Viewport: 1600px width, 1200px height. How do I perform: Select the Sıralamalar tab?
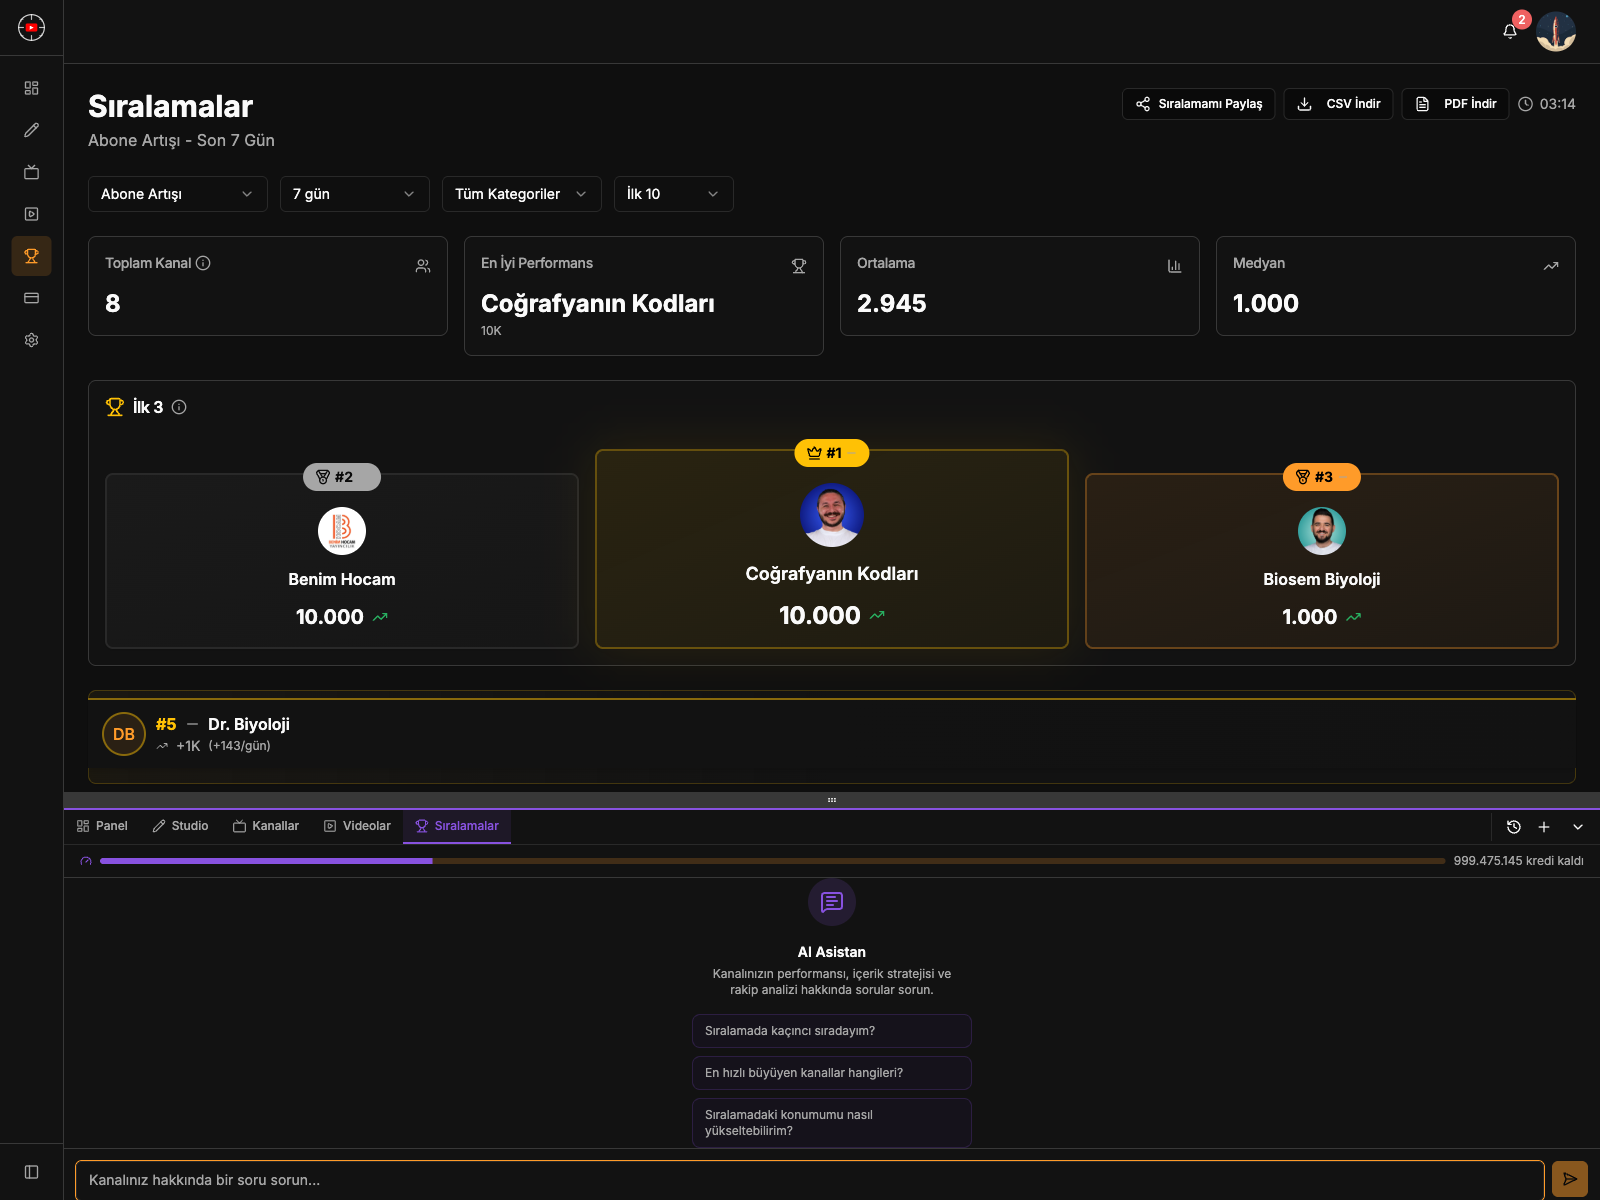457,826
